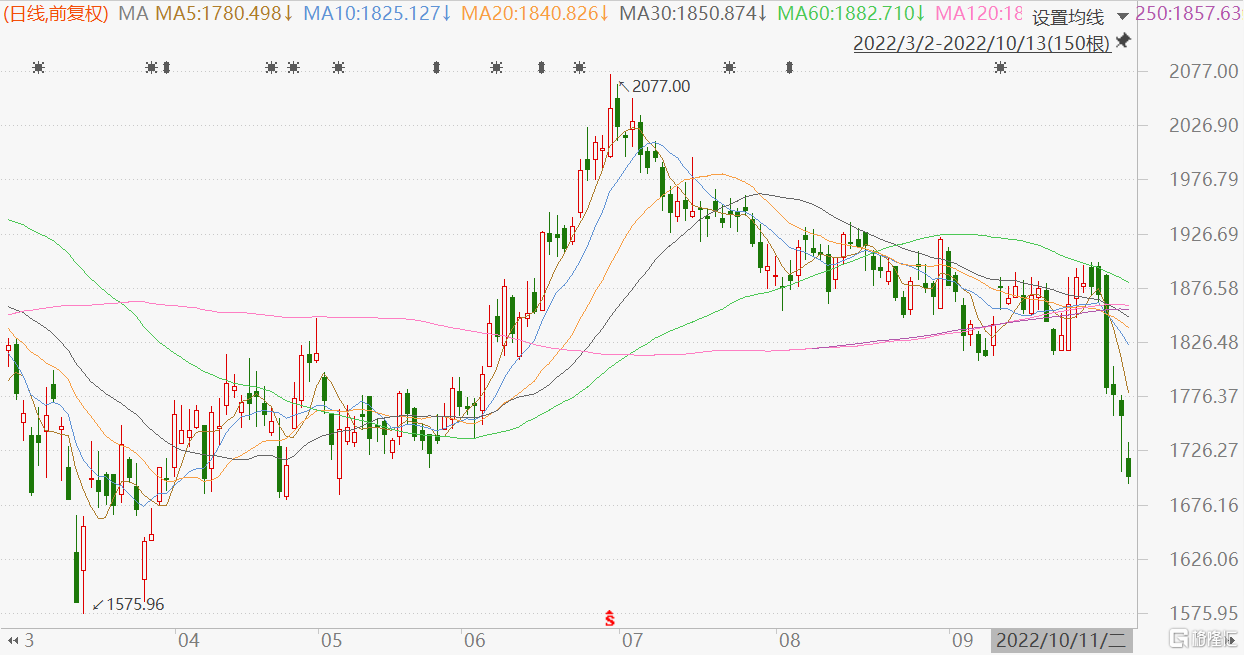Screen dimensions: 1244x655
Task: Click the red S marker near month 07
Action: (x=610, y=617)
